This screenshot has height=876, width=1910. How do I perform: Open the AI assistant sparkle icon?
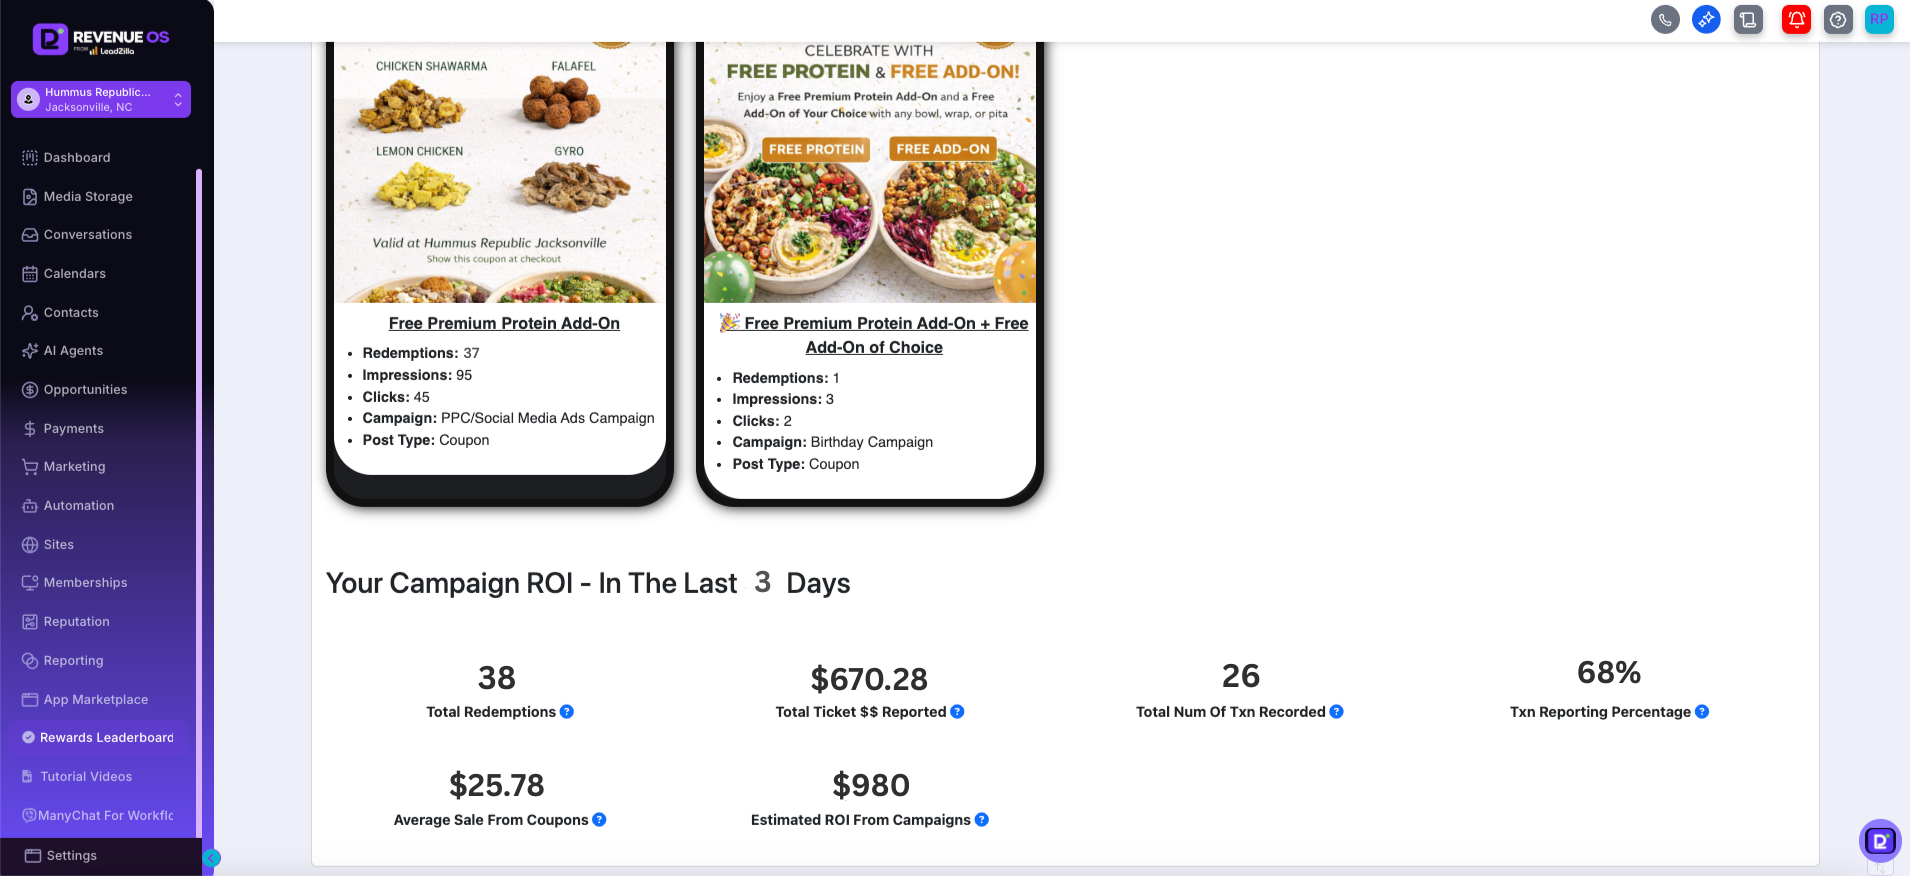click(1706, 19)
